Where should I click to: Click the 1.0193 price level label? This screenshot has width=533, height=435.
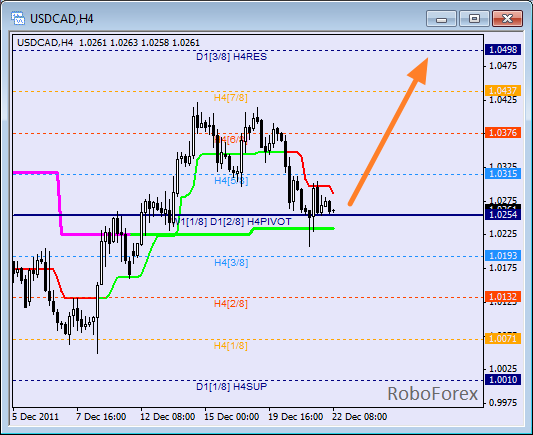point(503,256)
